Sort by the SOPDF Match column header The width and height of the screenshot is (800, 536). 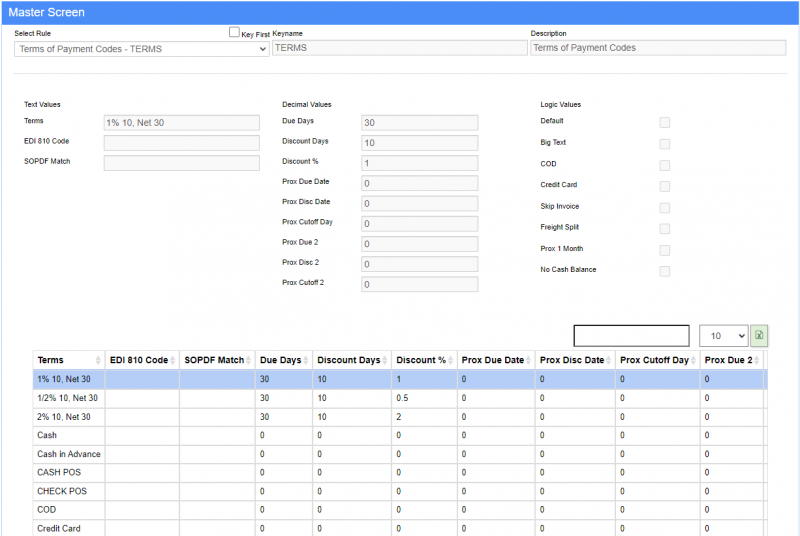pyautogui.click(x=214, y=360)
